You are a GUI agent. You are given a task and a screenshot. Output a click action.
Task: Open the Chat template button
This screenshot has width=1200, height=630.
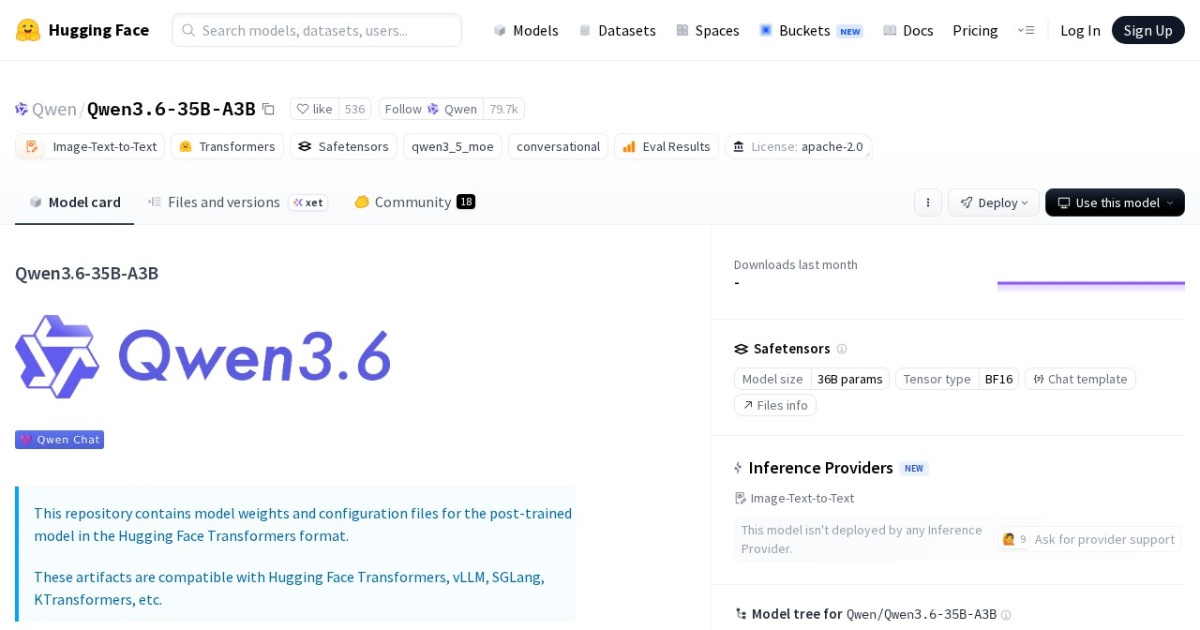[x=1080, y=379]
